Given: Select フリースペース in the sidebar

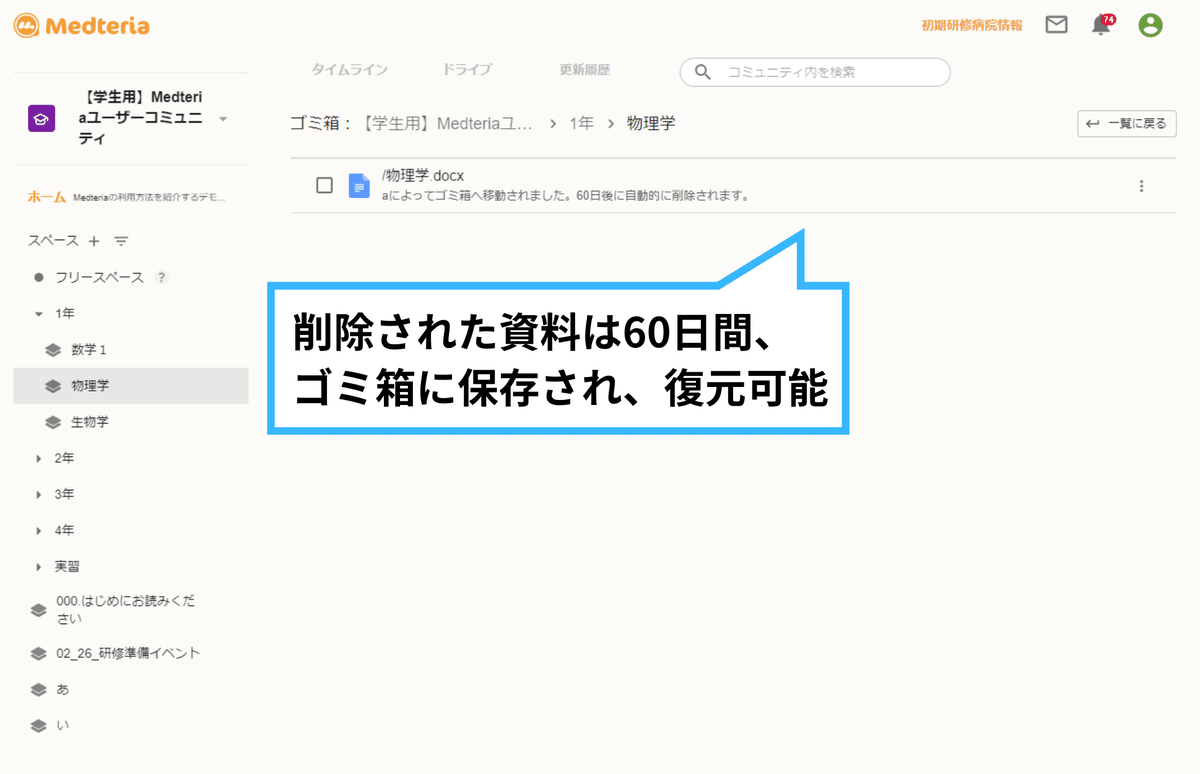Looking at the screenshot, I should pyautogui.click(x=99, y=277).
